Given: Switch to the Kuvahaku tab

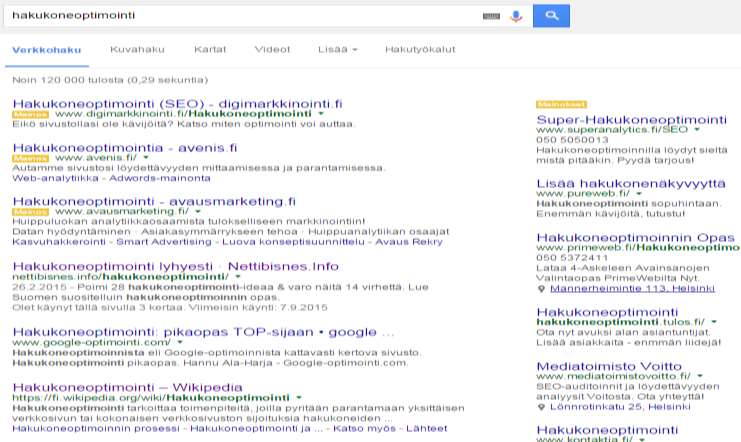Looking at the screenshot, I should (138, 49).
